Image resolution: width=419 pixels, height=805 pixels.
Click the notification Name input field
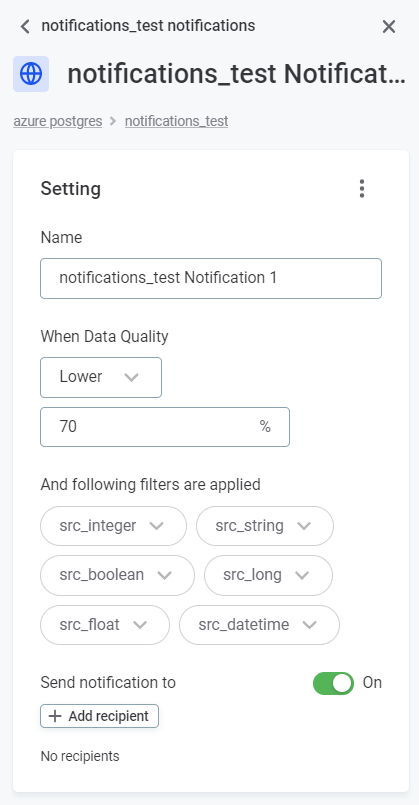click(211, 278)
